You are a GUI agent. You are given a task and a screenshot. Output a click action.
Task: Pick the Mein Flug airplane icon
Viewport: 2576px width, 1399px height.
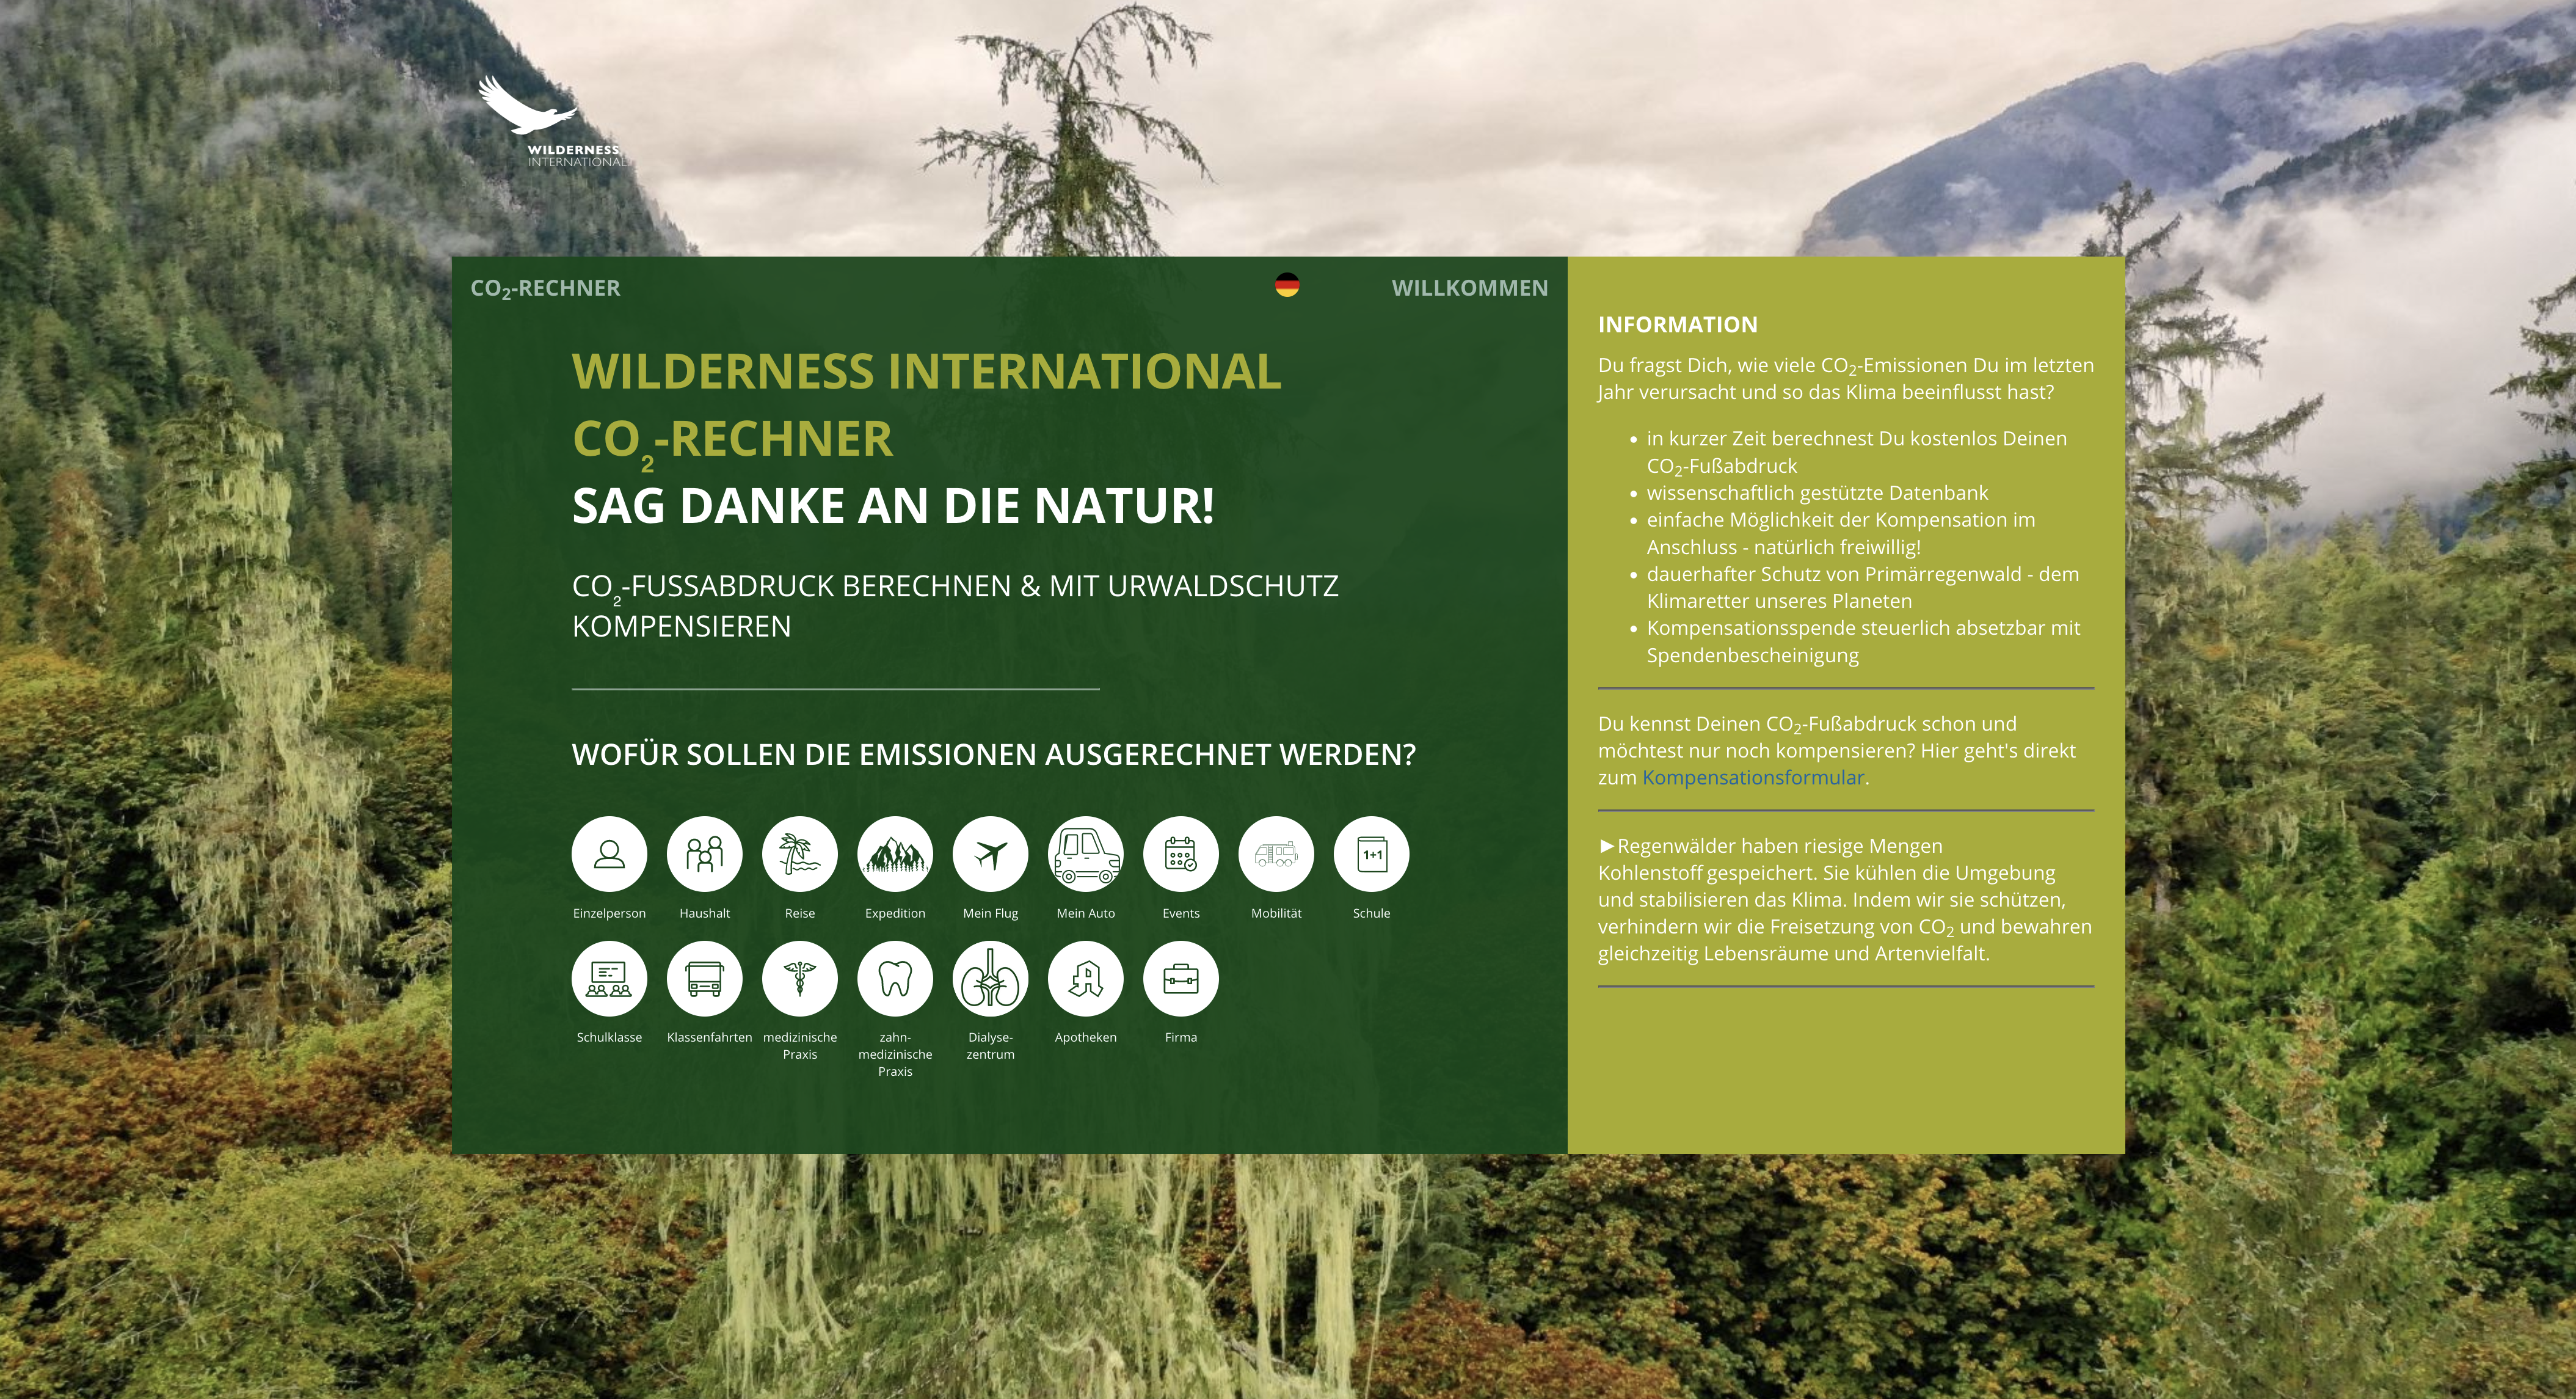(990, 854)
